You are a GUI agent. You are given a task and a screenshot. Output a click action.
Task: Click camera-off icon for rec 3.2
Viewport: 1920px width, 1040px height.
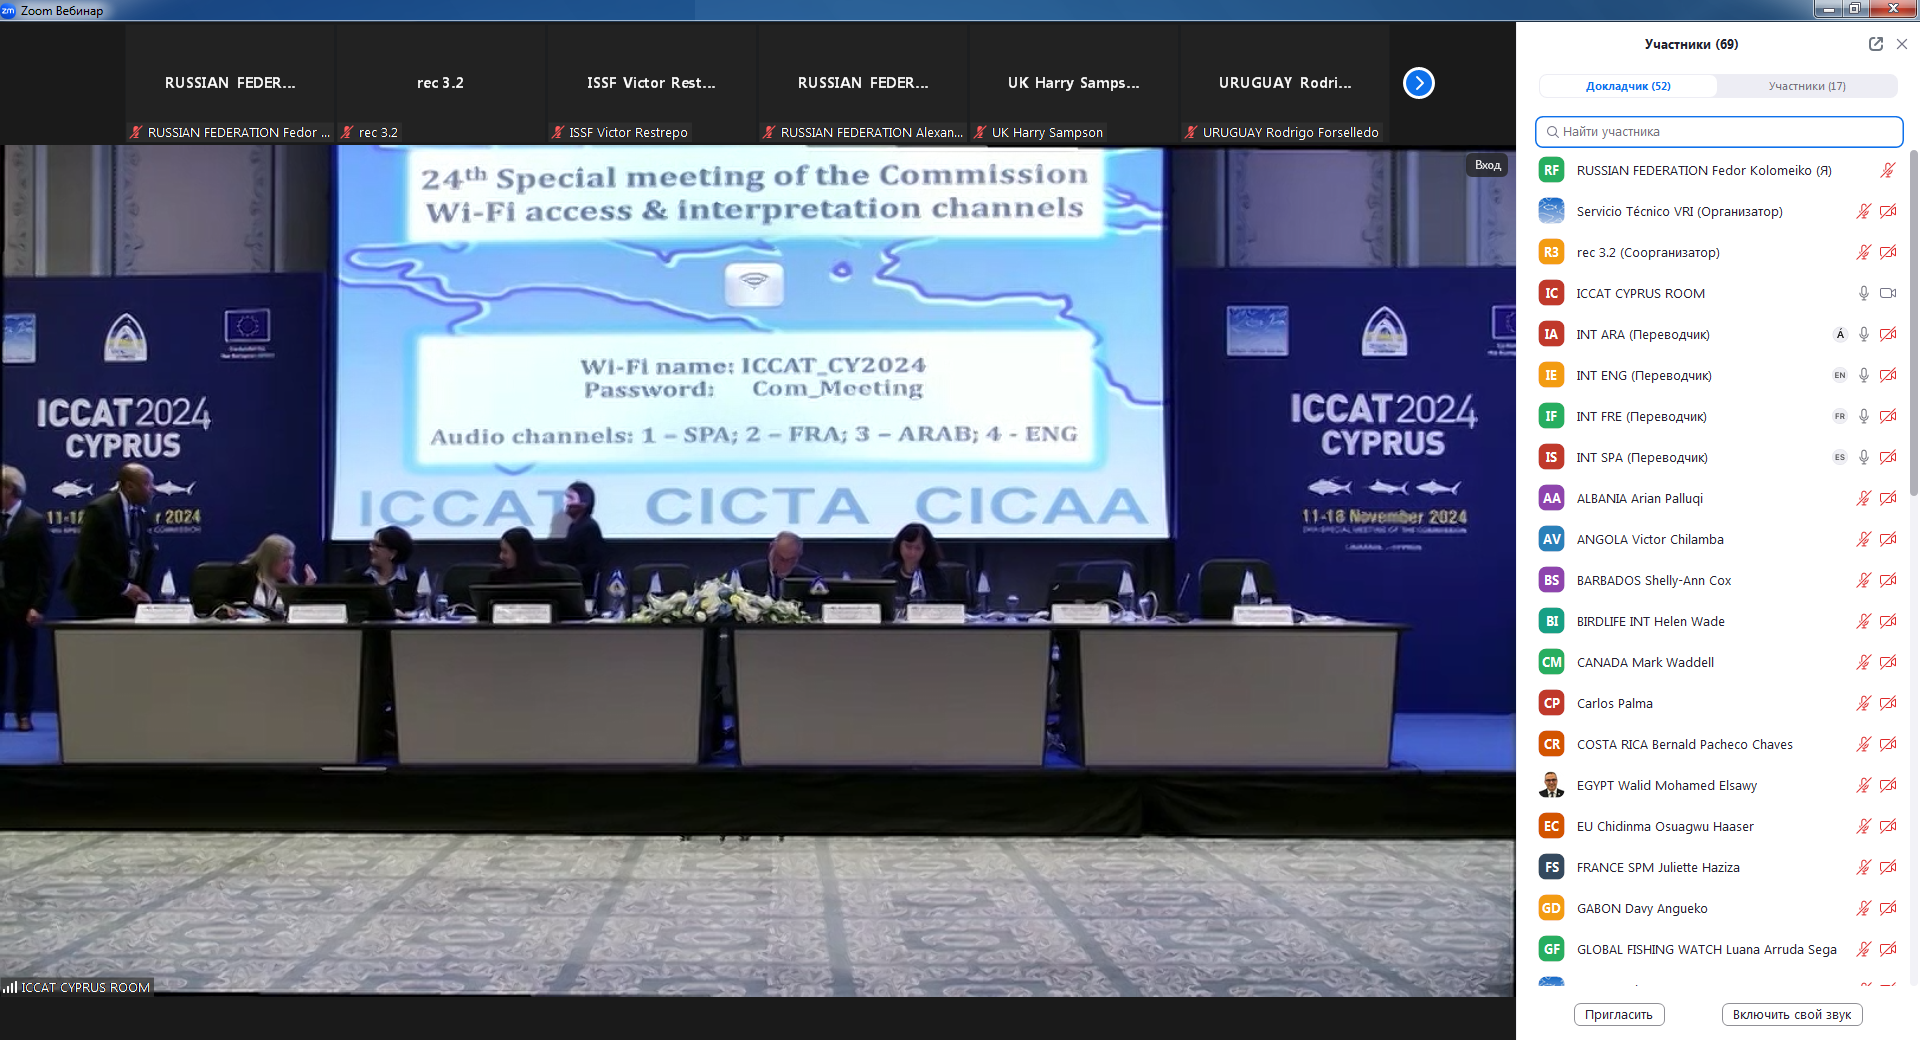(1887, 252)
